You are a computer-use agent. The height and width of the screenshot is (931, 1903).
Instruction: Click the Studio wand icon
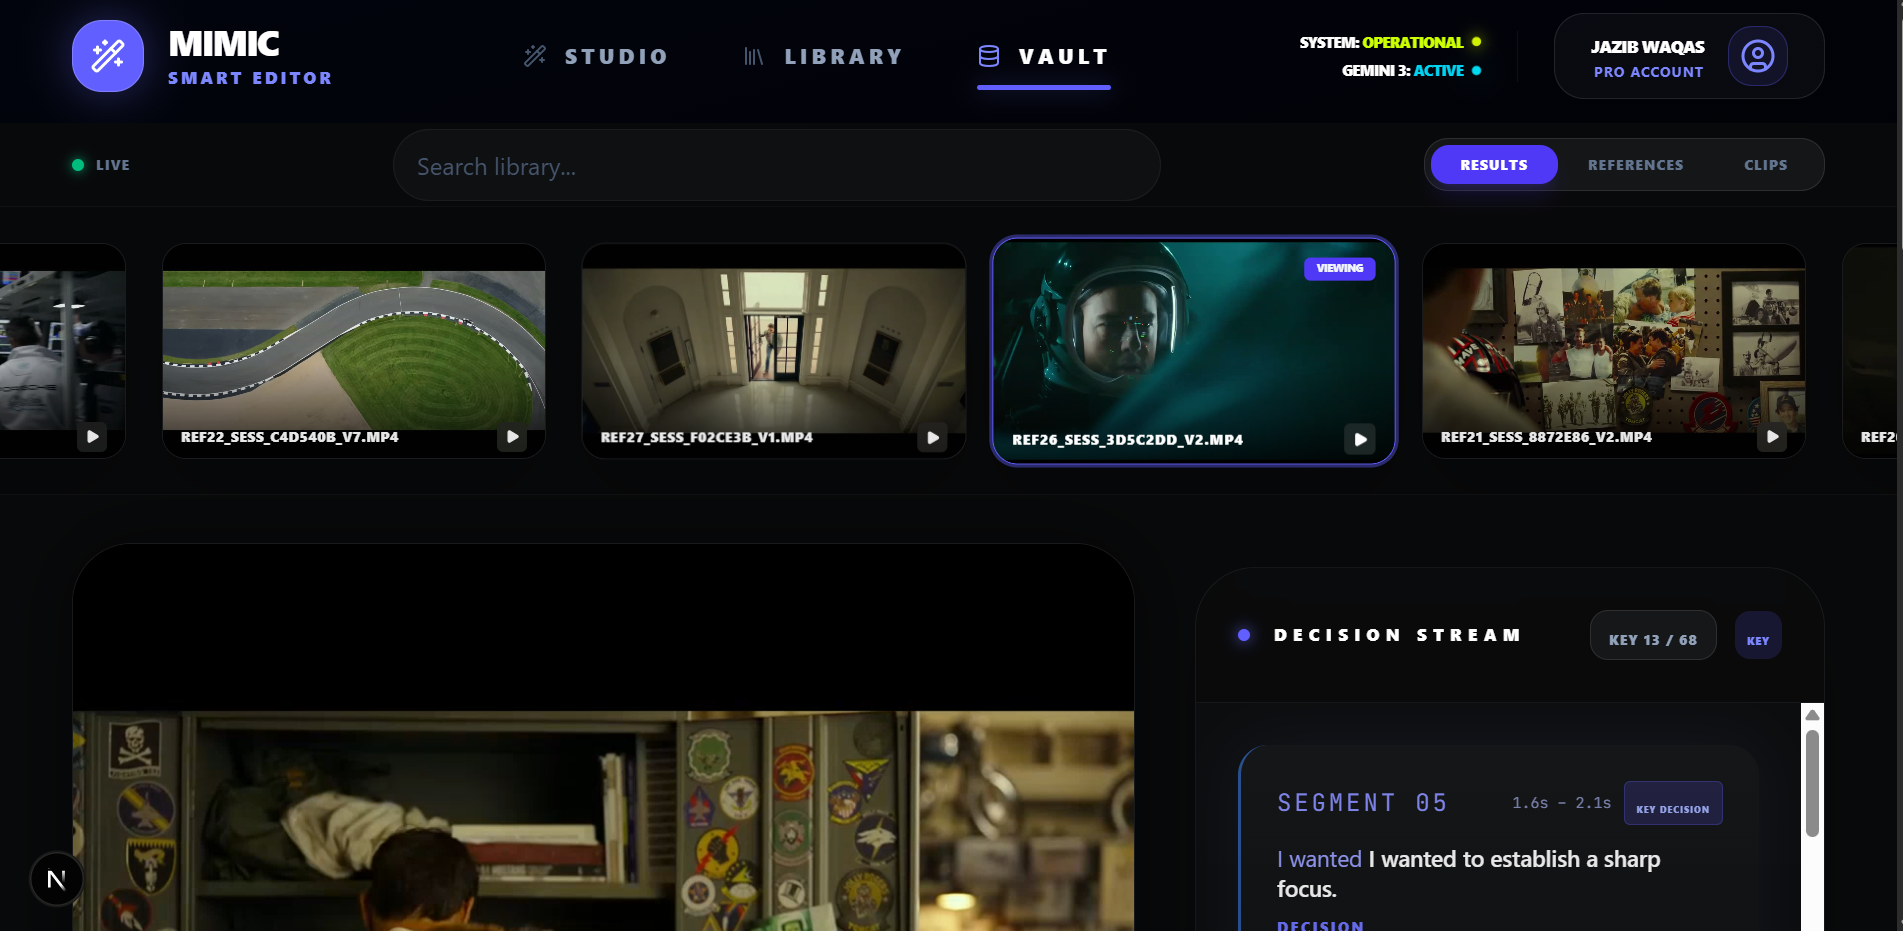[x=535, y=56]
